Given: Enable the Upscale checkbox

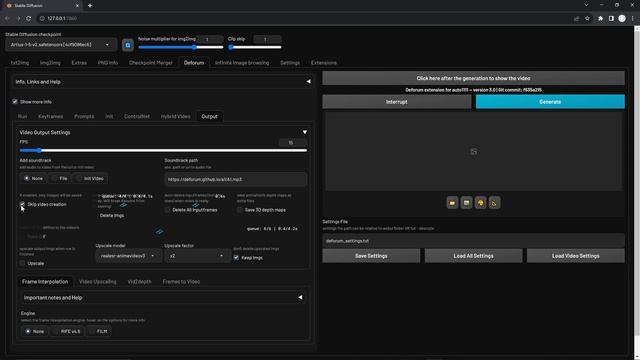Looking at the screenshot, I should point(22,263).
